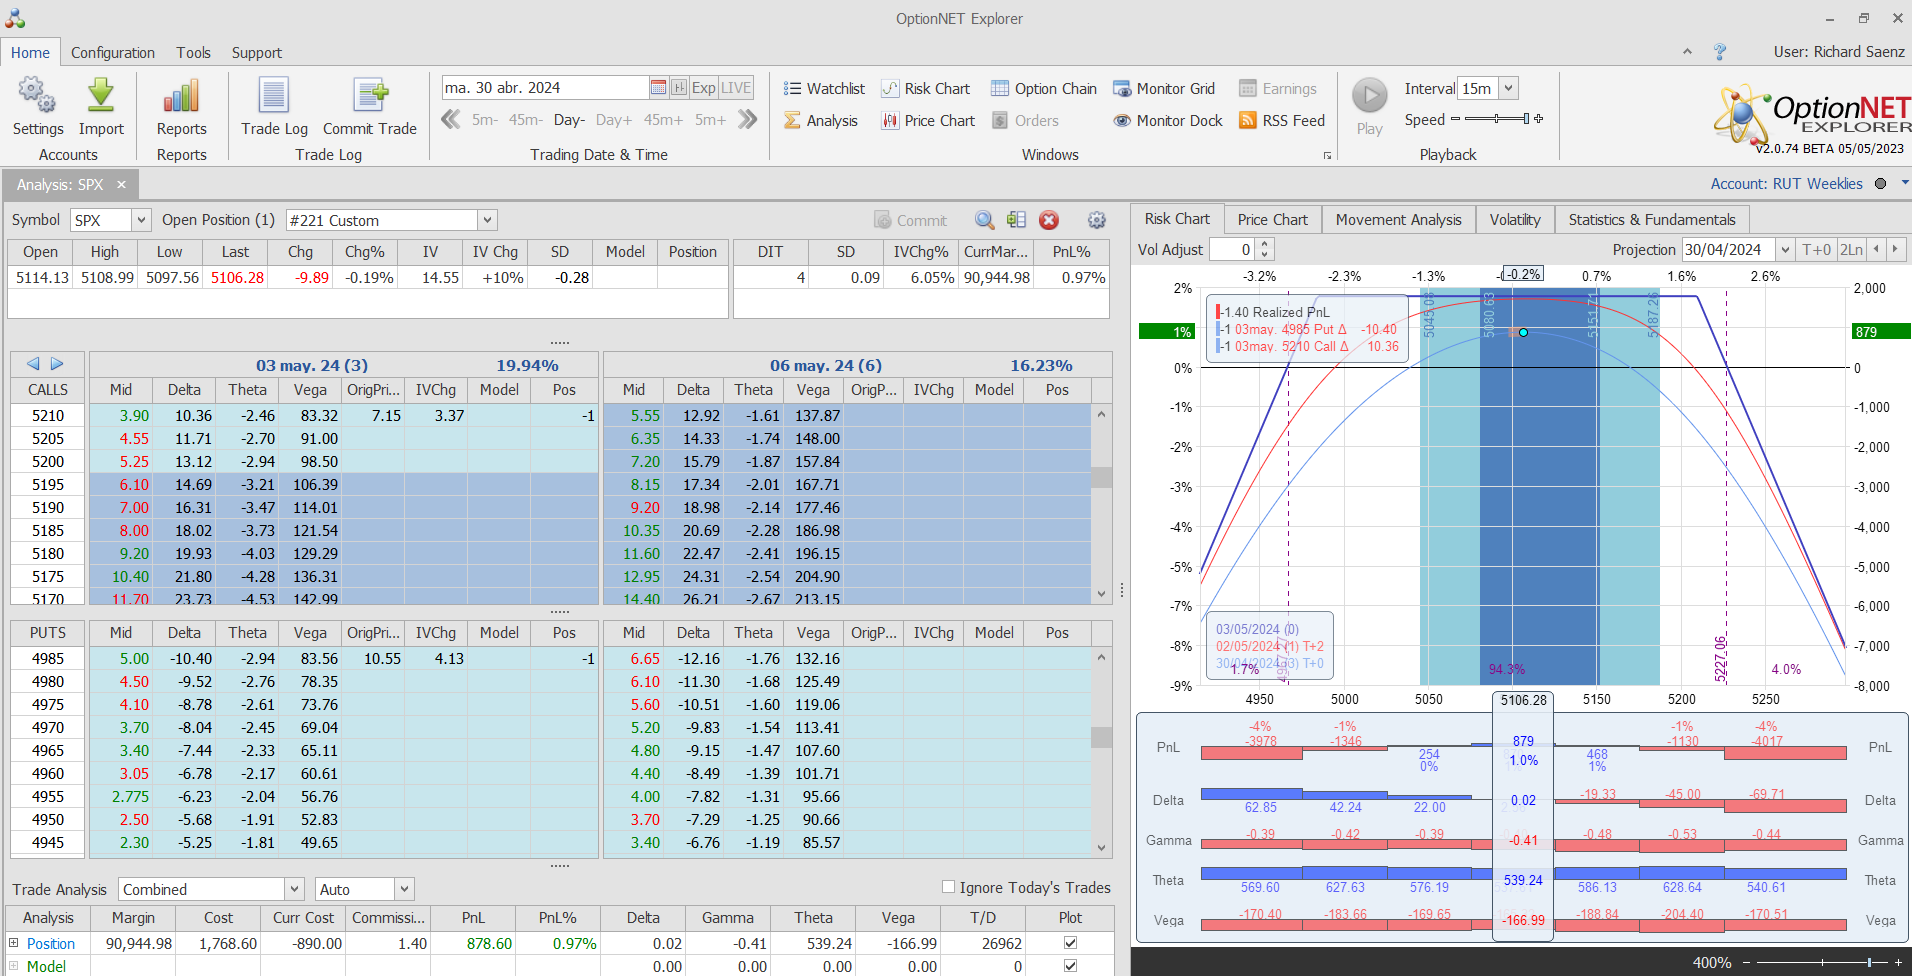
Task: Toggle Plot checkbox for Model row
Action: point(1070,966)
